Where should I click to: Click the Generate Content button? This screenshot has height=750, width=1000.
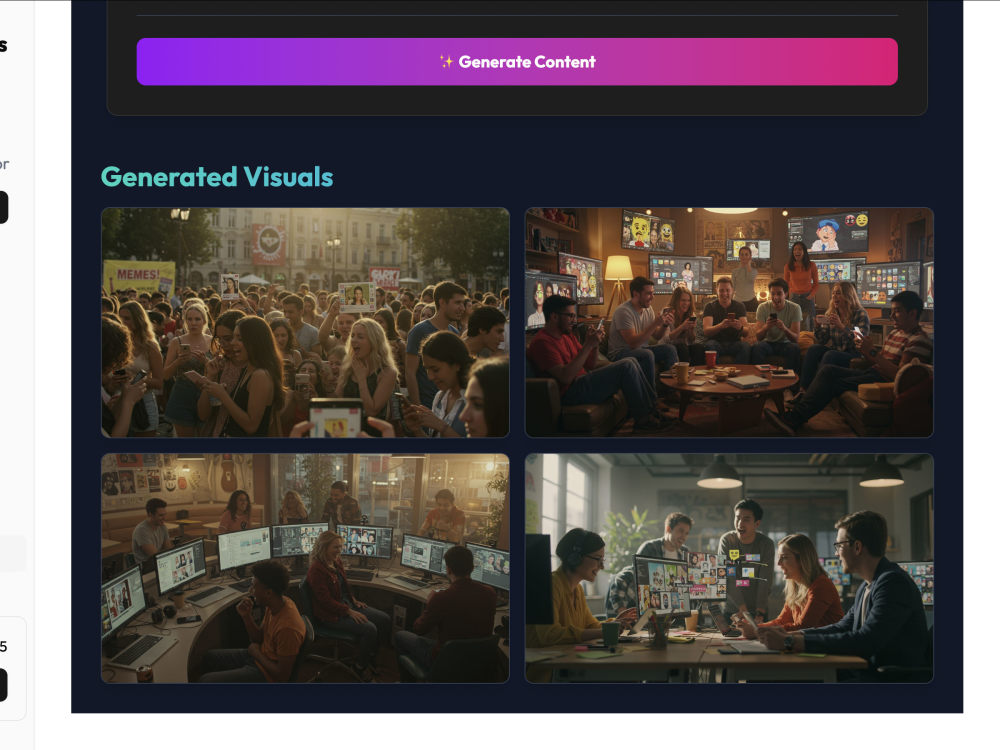[x=517, y=62]
